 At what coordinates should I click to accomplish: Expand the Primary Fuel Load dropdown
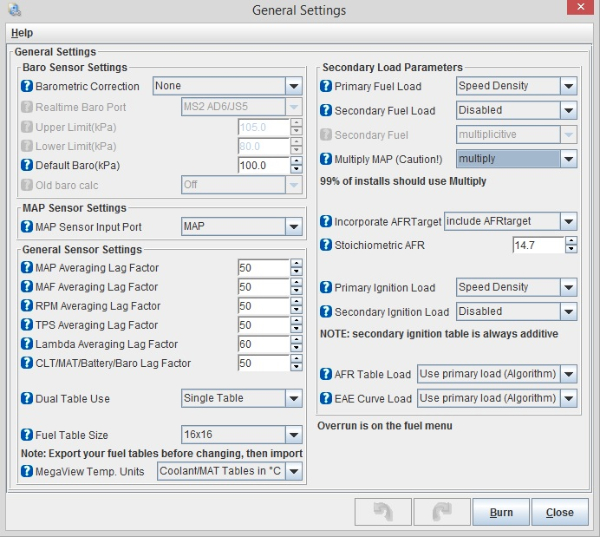(568, 87)
